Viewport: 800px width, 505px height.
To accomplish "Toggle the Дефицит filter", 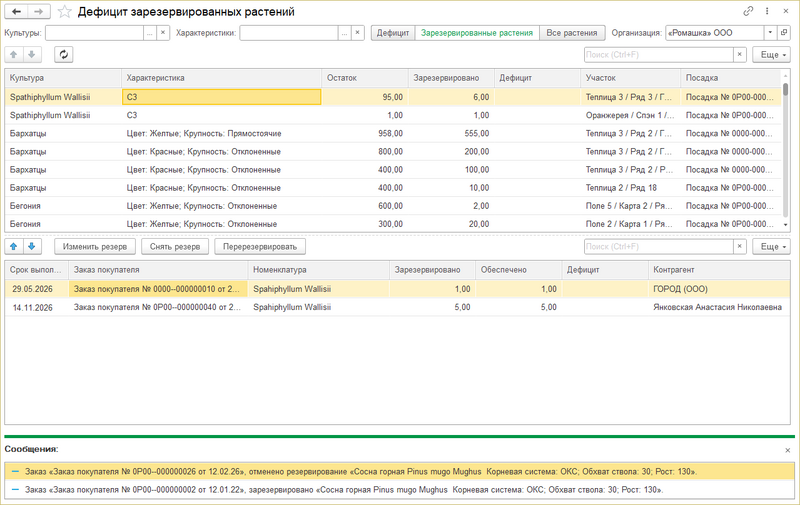I will coord(393,33).
